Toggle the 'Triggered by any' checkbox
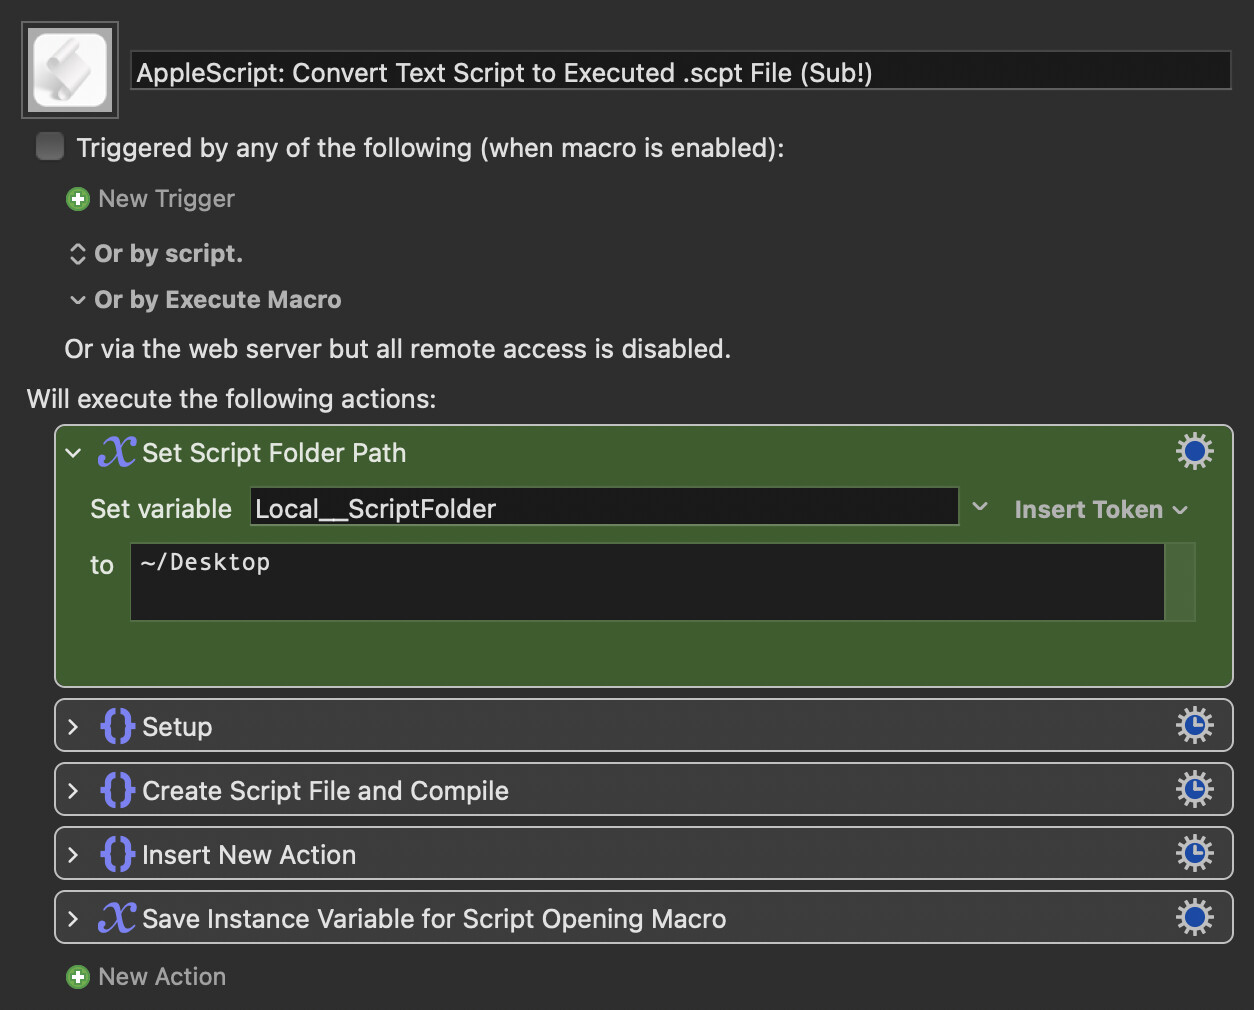The width and height of the screenshot is (1254, 1010). click(50, 147)
